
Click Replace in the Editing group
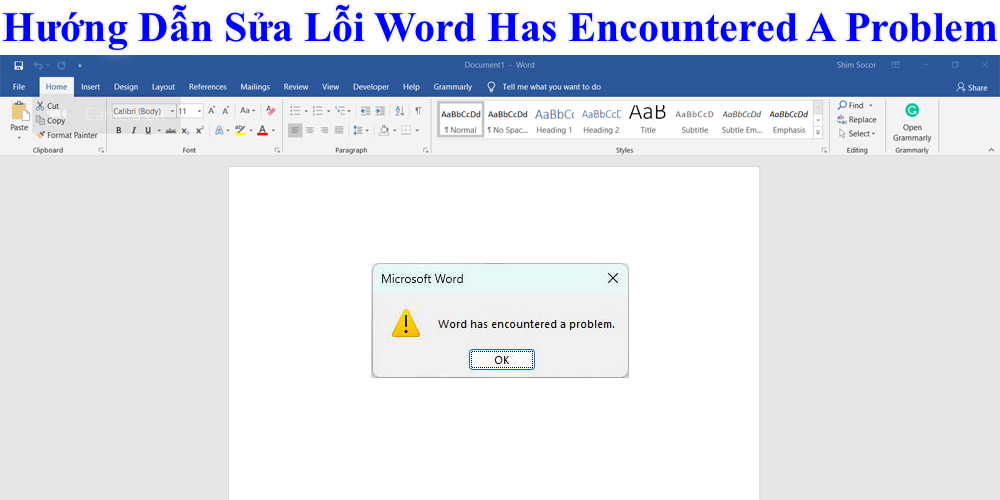coord(857,119)
